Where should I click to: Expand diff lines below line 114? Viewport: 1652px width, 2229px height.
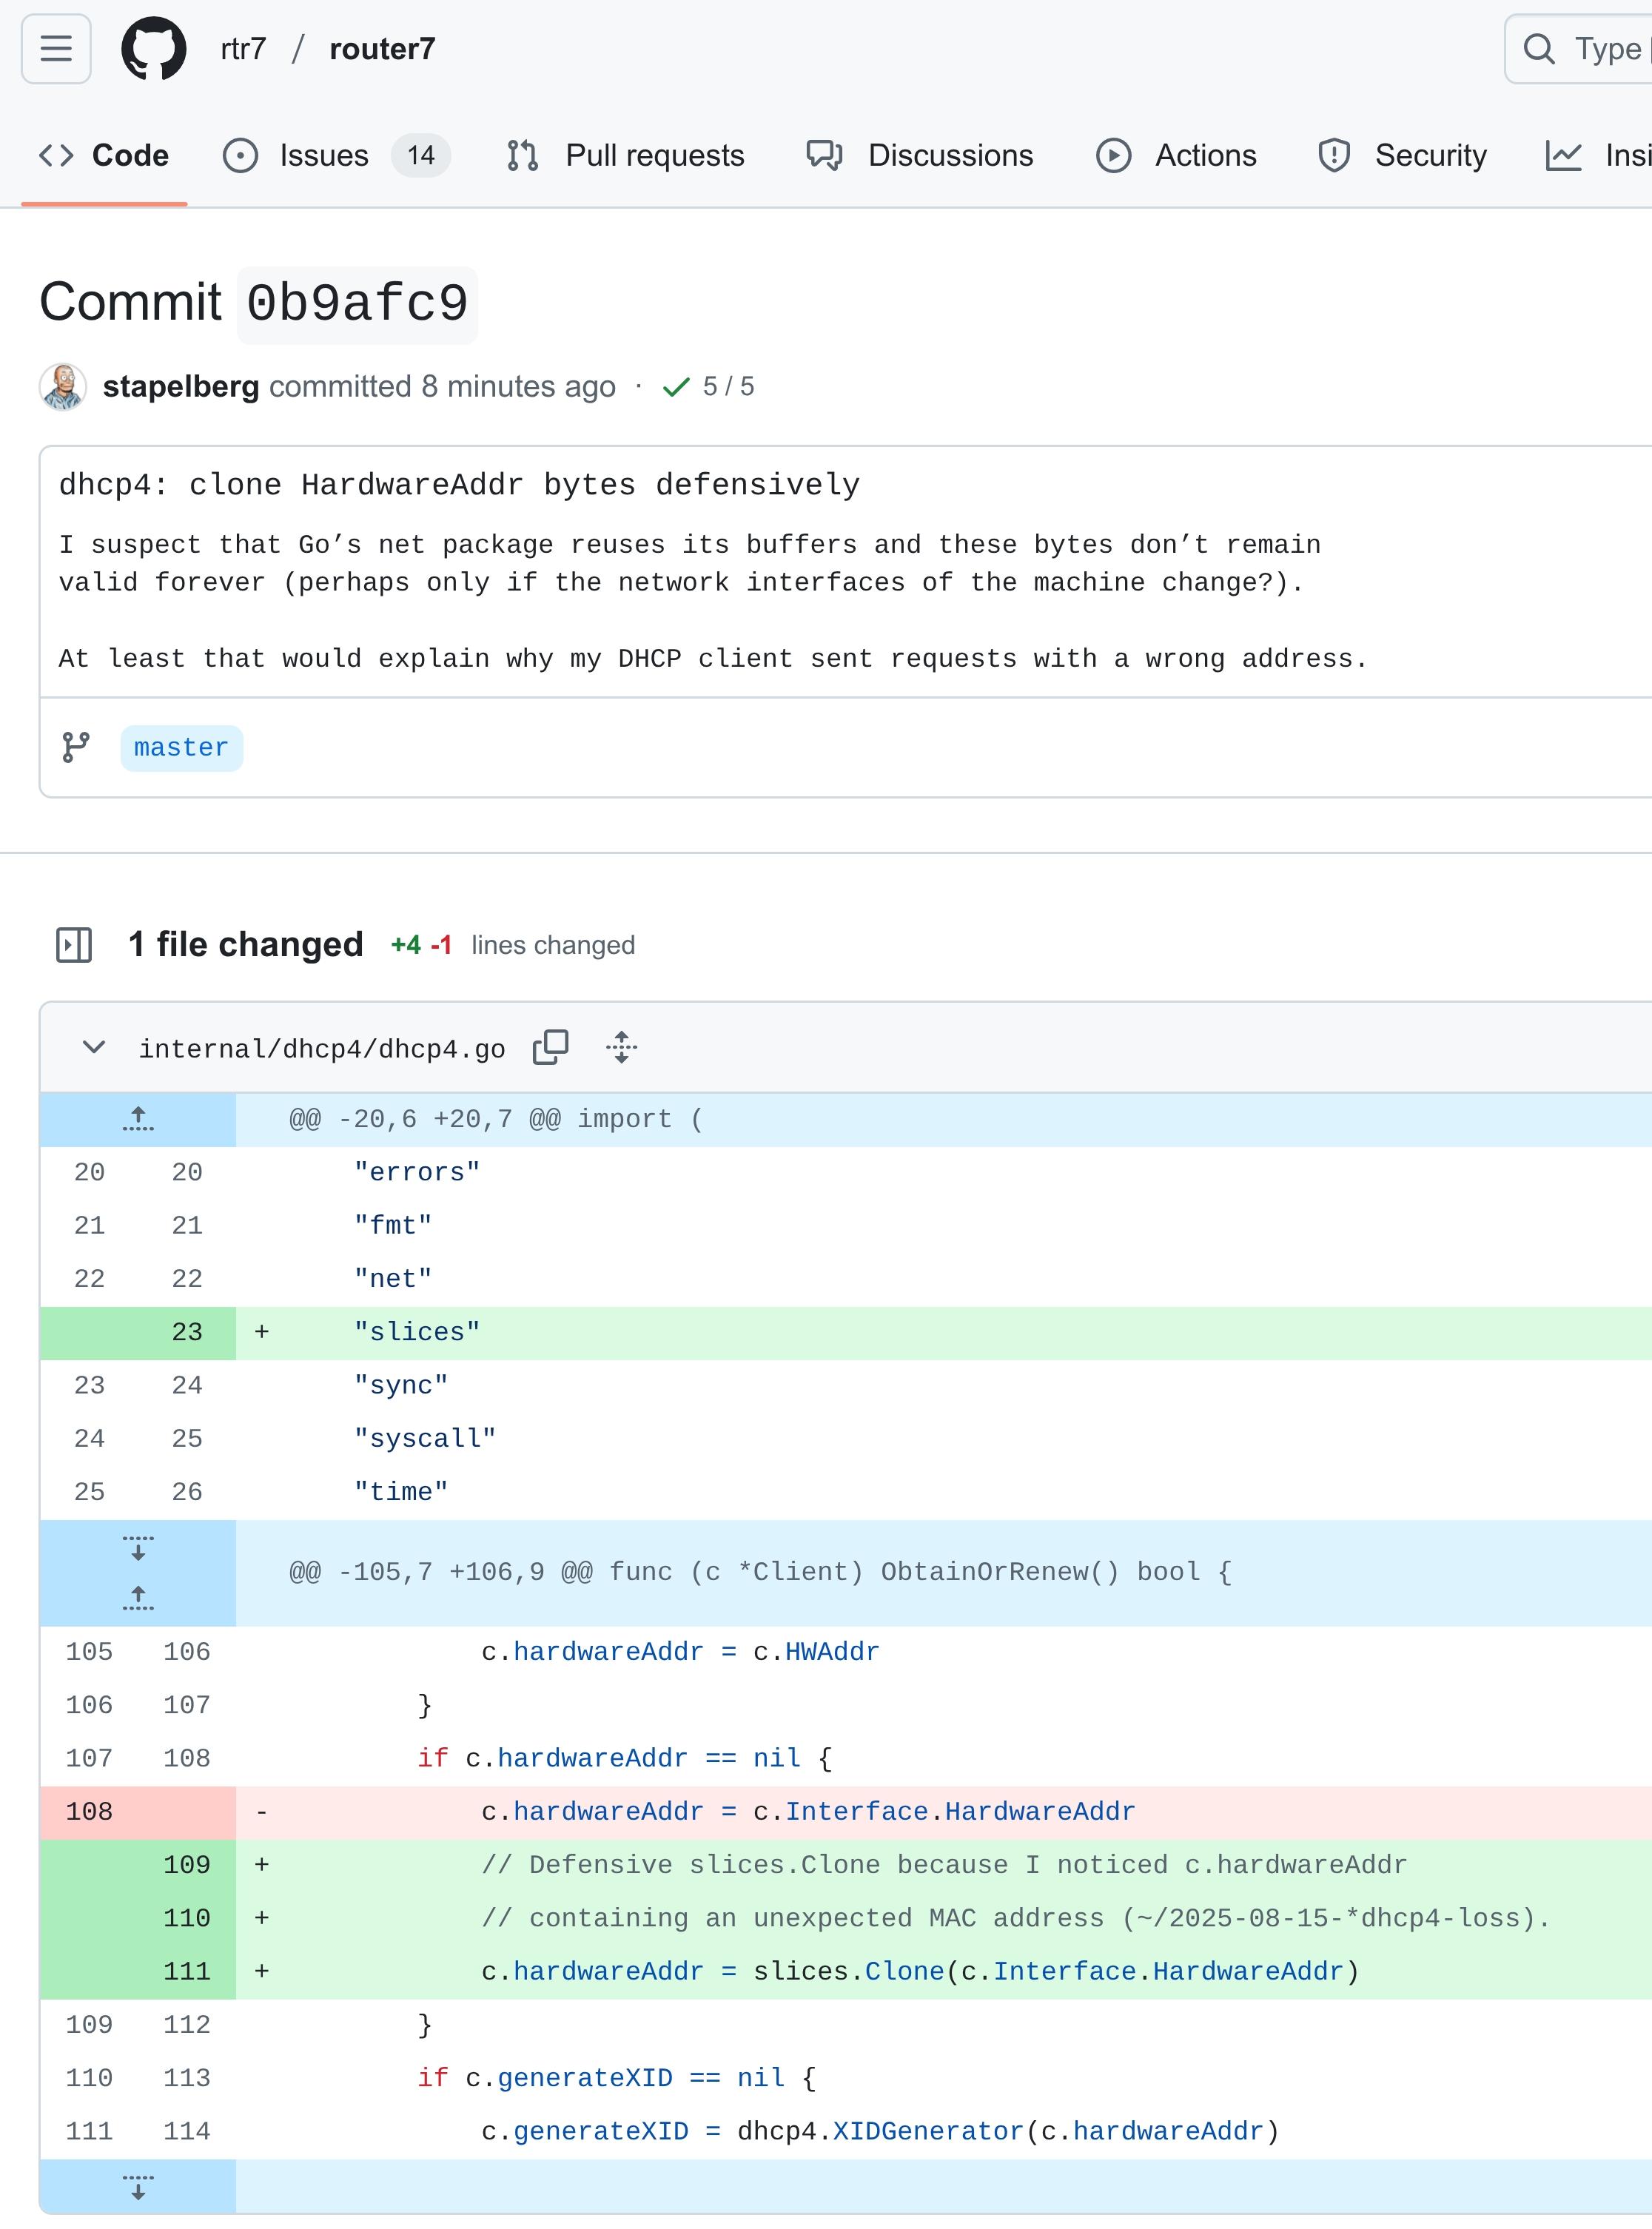pyautogui.click(x=138, y=2186)
